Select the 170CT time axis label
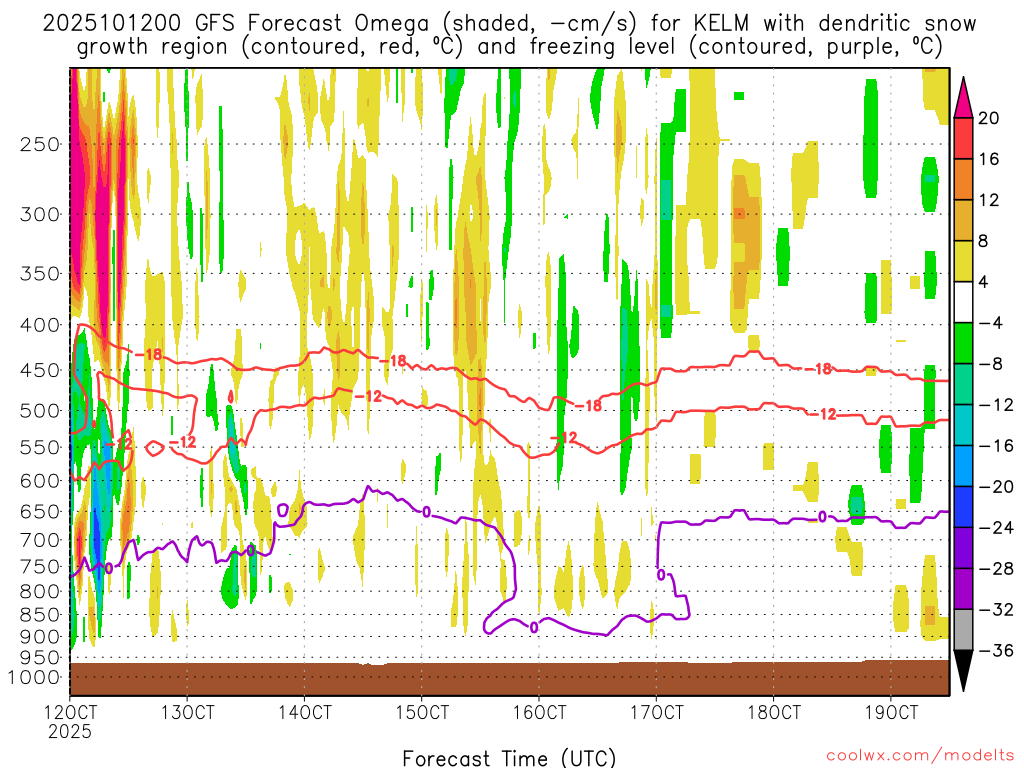1024x768 pixels. click(x=656, y=712)
